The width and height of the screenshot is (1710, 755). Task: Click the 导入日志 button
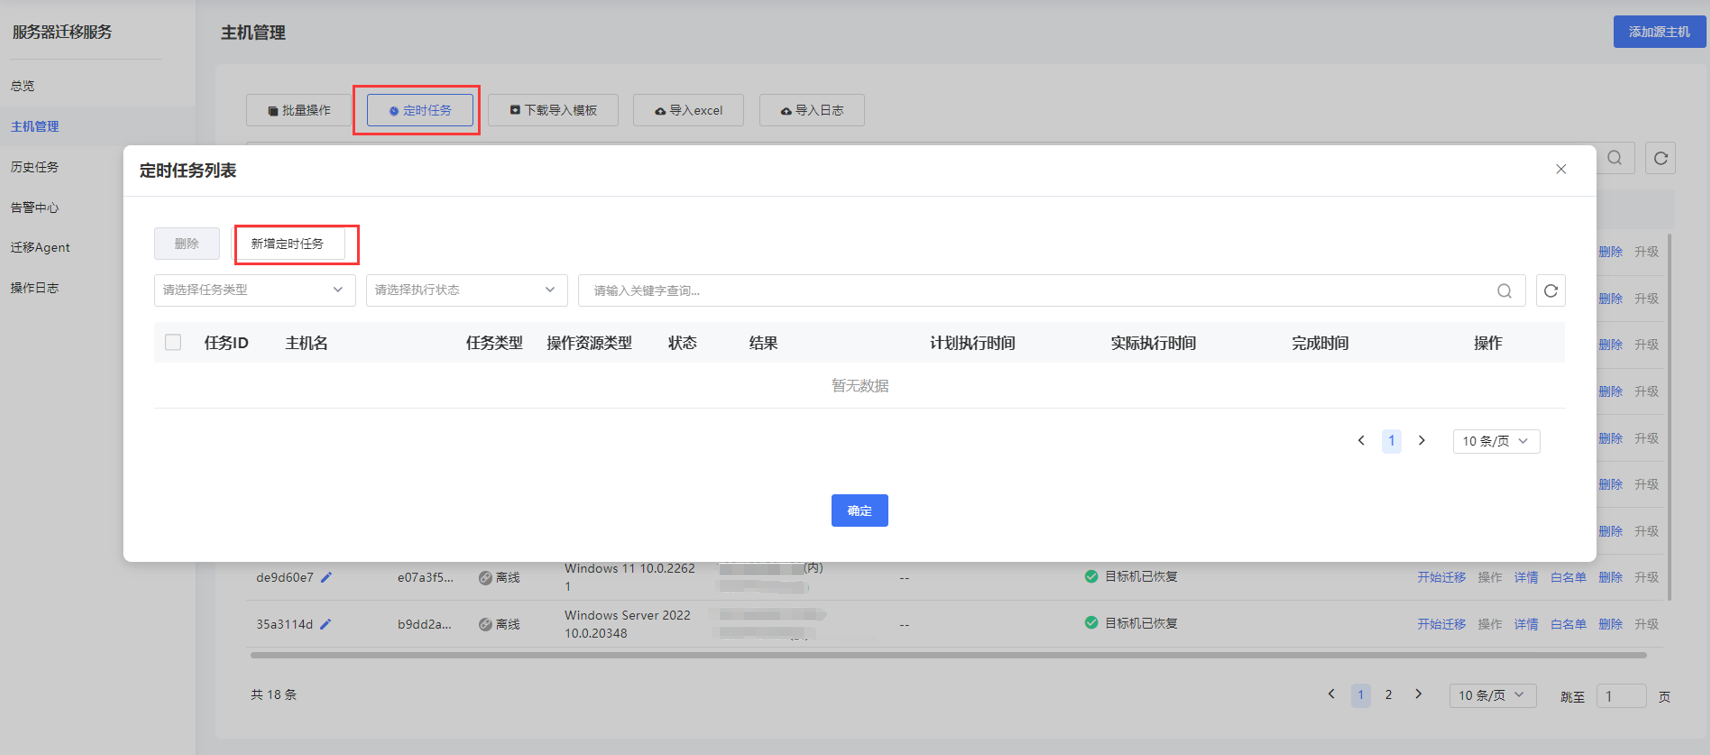tap(812, 110)
